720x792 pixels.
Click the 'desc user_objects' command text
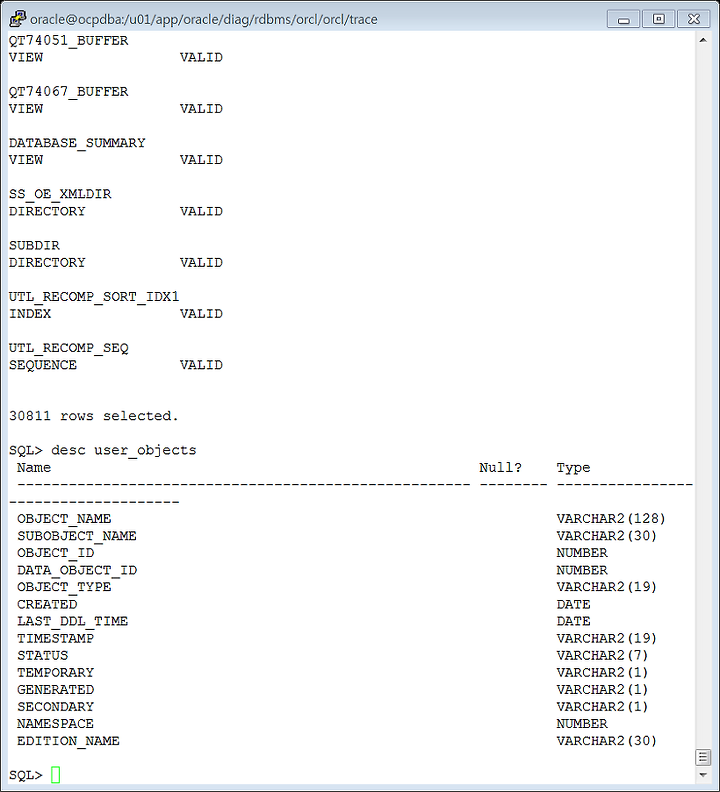click(x=124, y=450)
